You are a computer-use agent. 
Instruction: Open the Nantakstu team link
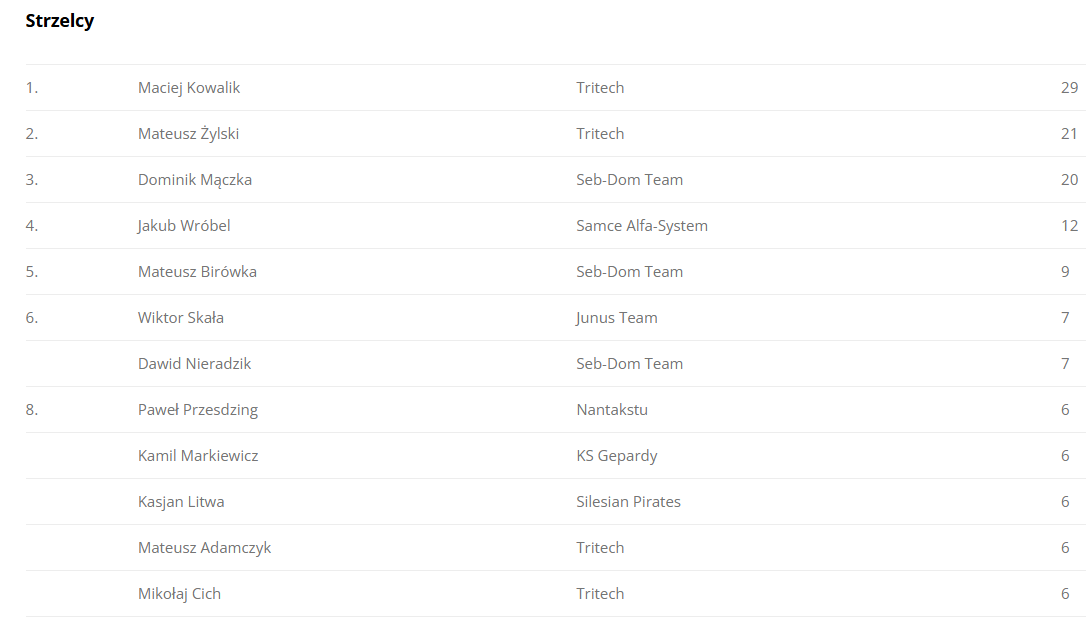coord(612,410)
